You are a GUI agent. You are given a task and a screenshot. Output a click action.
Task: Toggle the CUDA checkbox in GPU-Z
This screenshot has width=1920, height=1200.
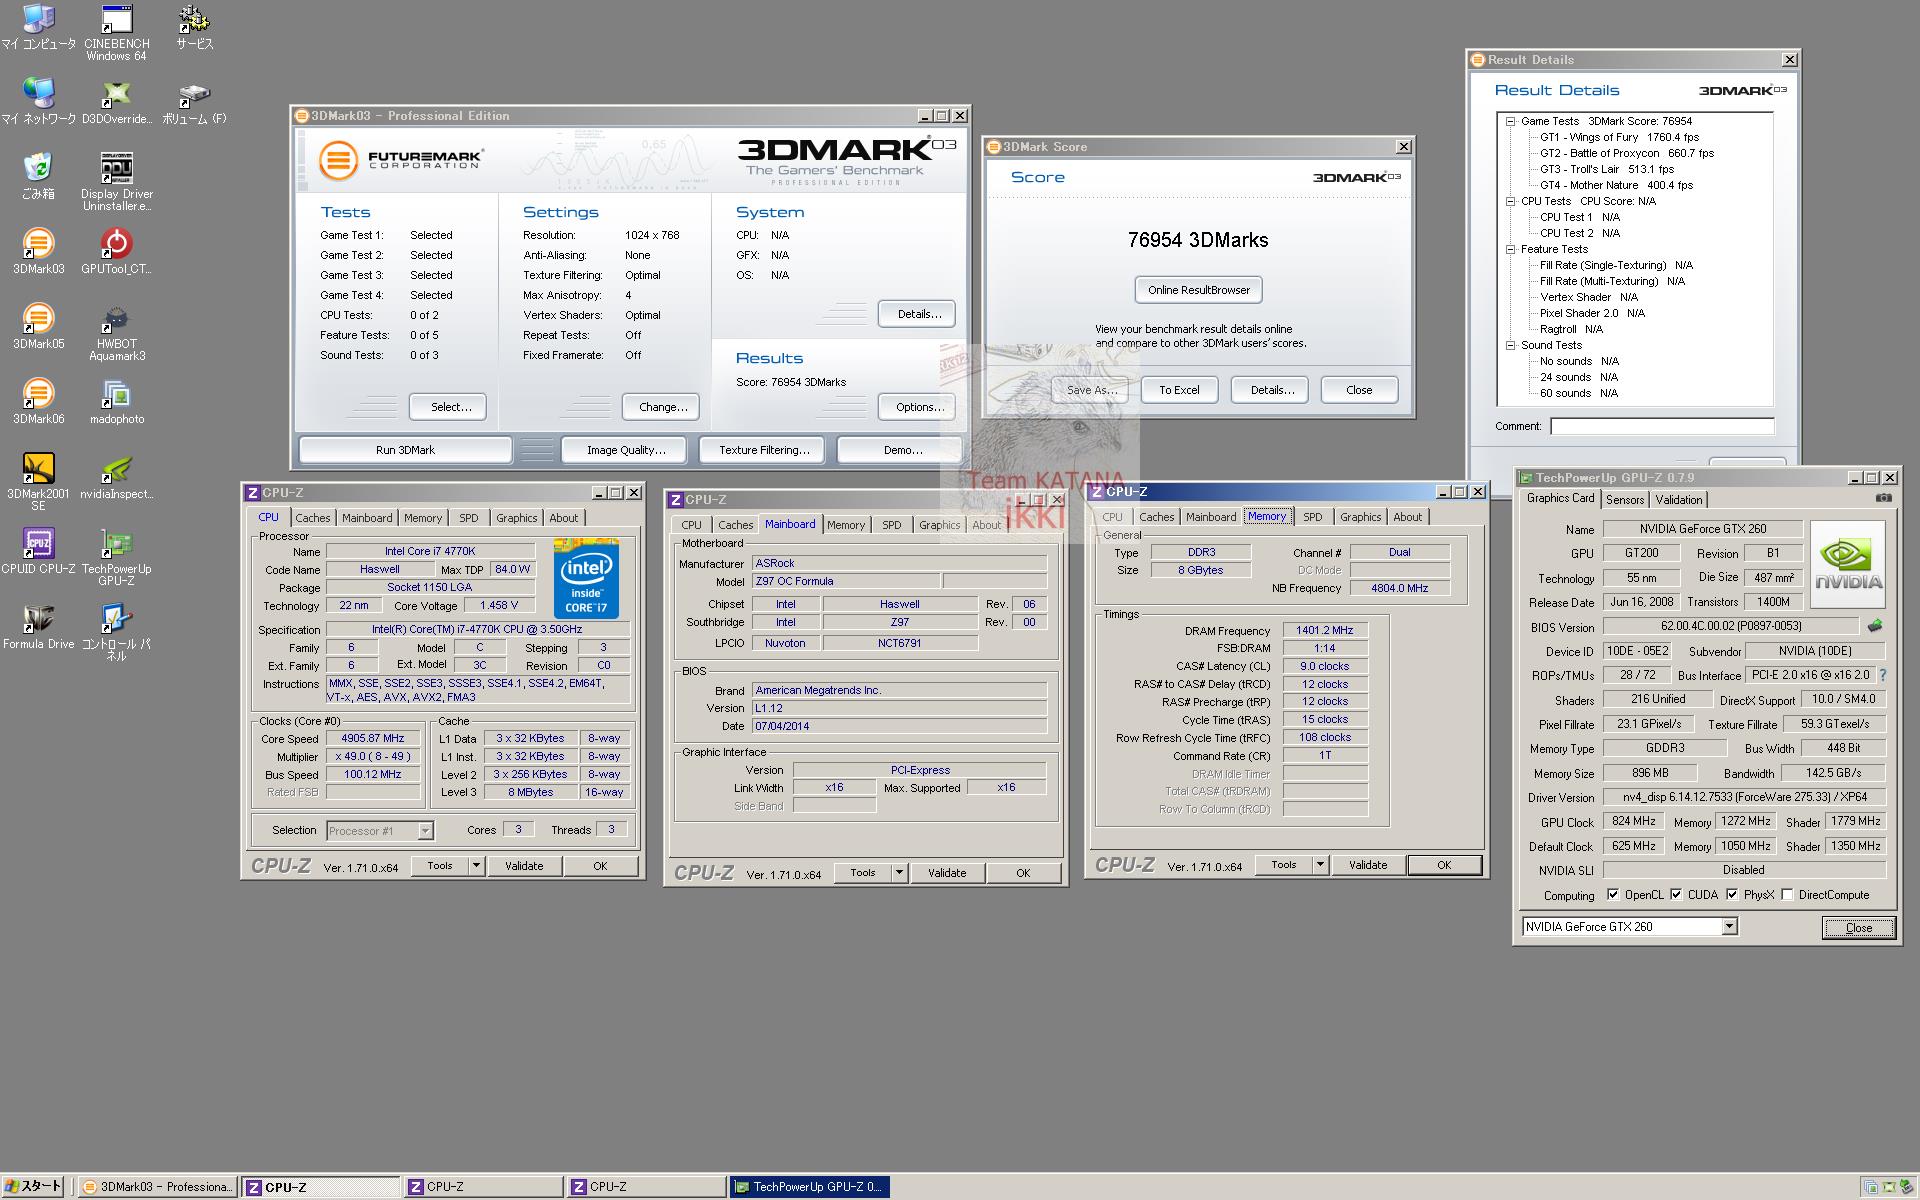point(1676,895)
